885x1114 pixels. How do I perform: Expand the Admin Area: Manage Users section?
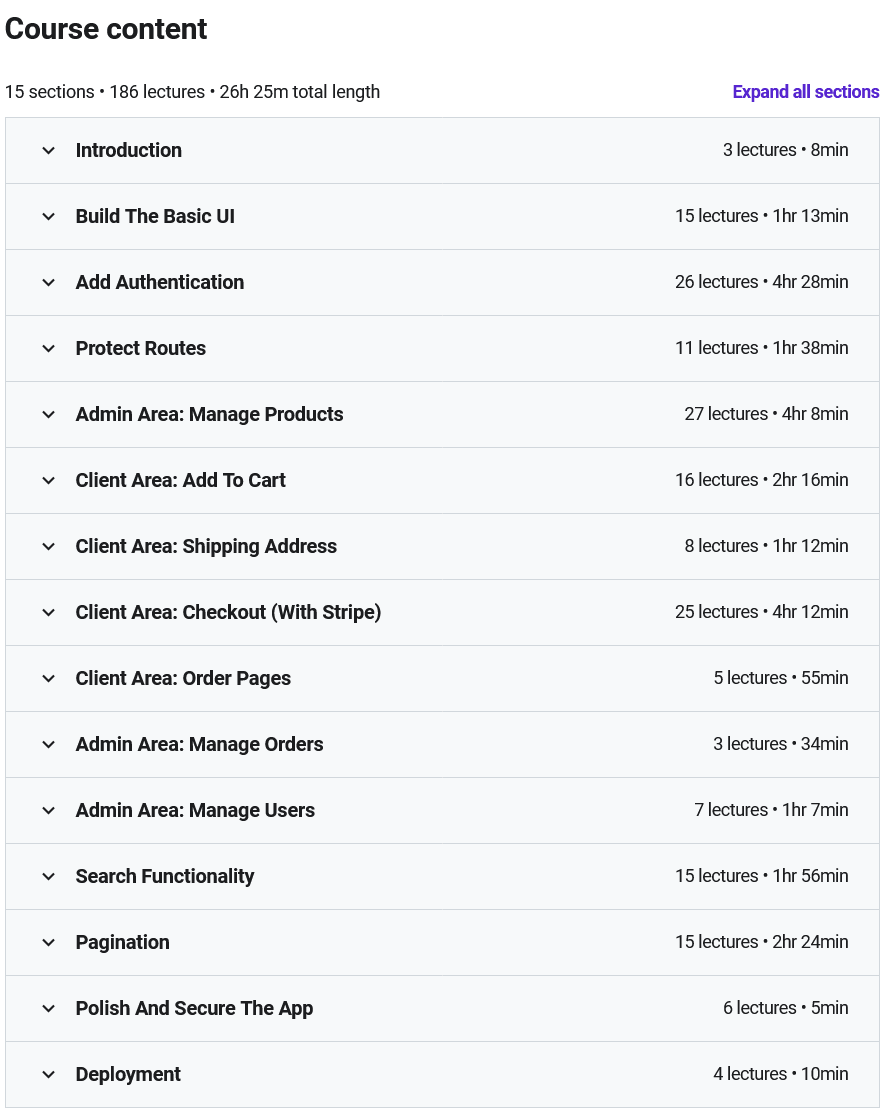click(x=195, y=810)
